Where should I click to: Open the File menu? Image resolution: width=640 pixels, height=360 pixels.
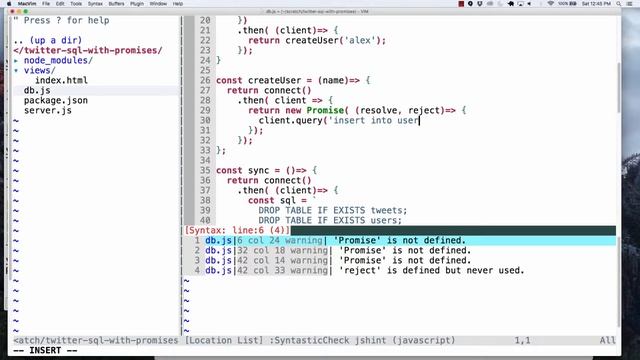tap(46, 4)
